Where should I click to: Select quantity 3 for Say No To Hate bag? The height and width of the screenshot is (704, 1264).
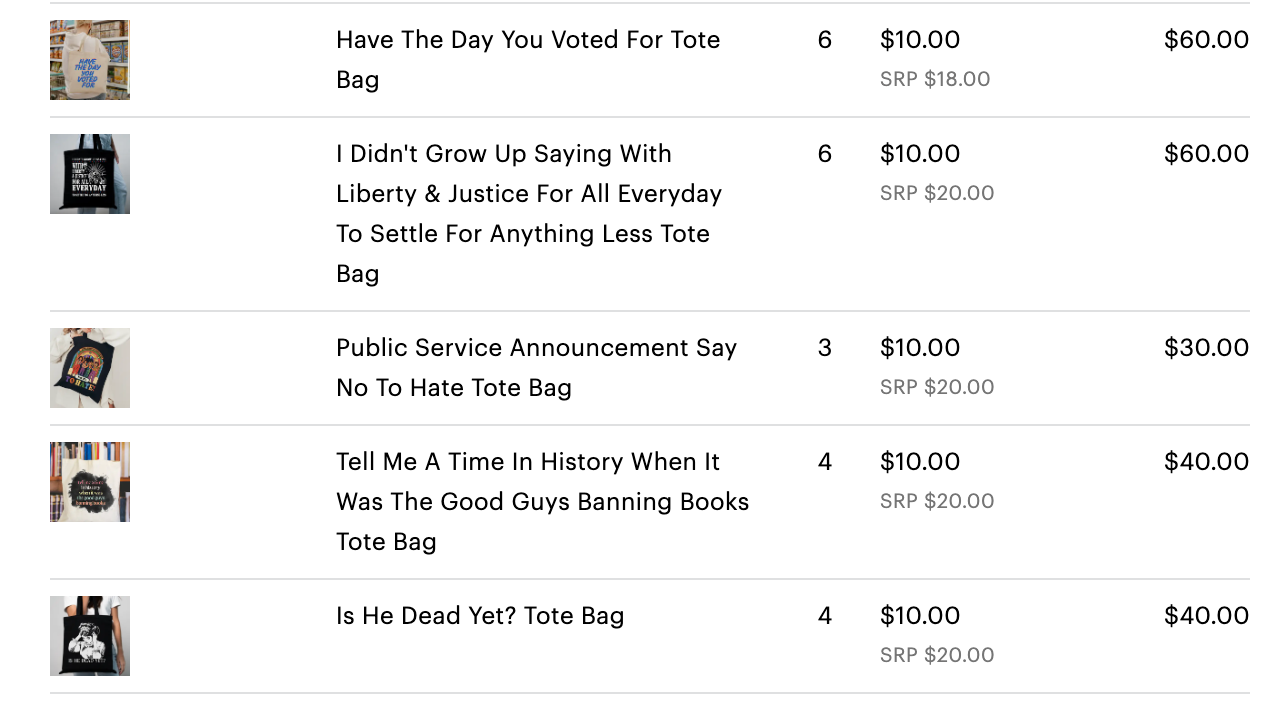point(825,348)
